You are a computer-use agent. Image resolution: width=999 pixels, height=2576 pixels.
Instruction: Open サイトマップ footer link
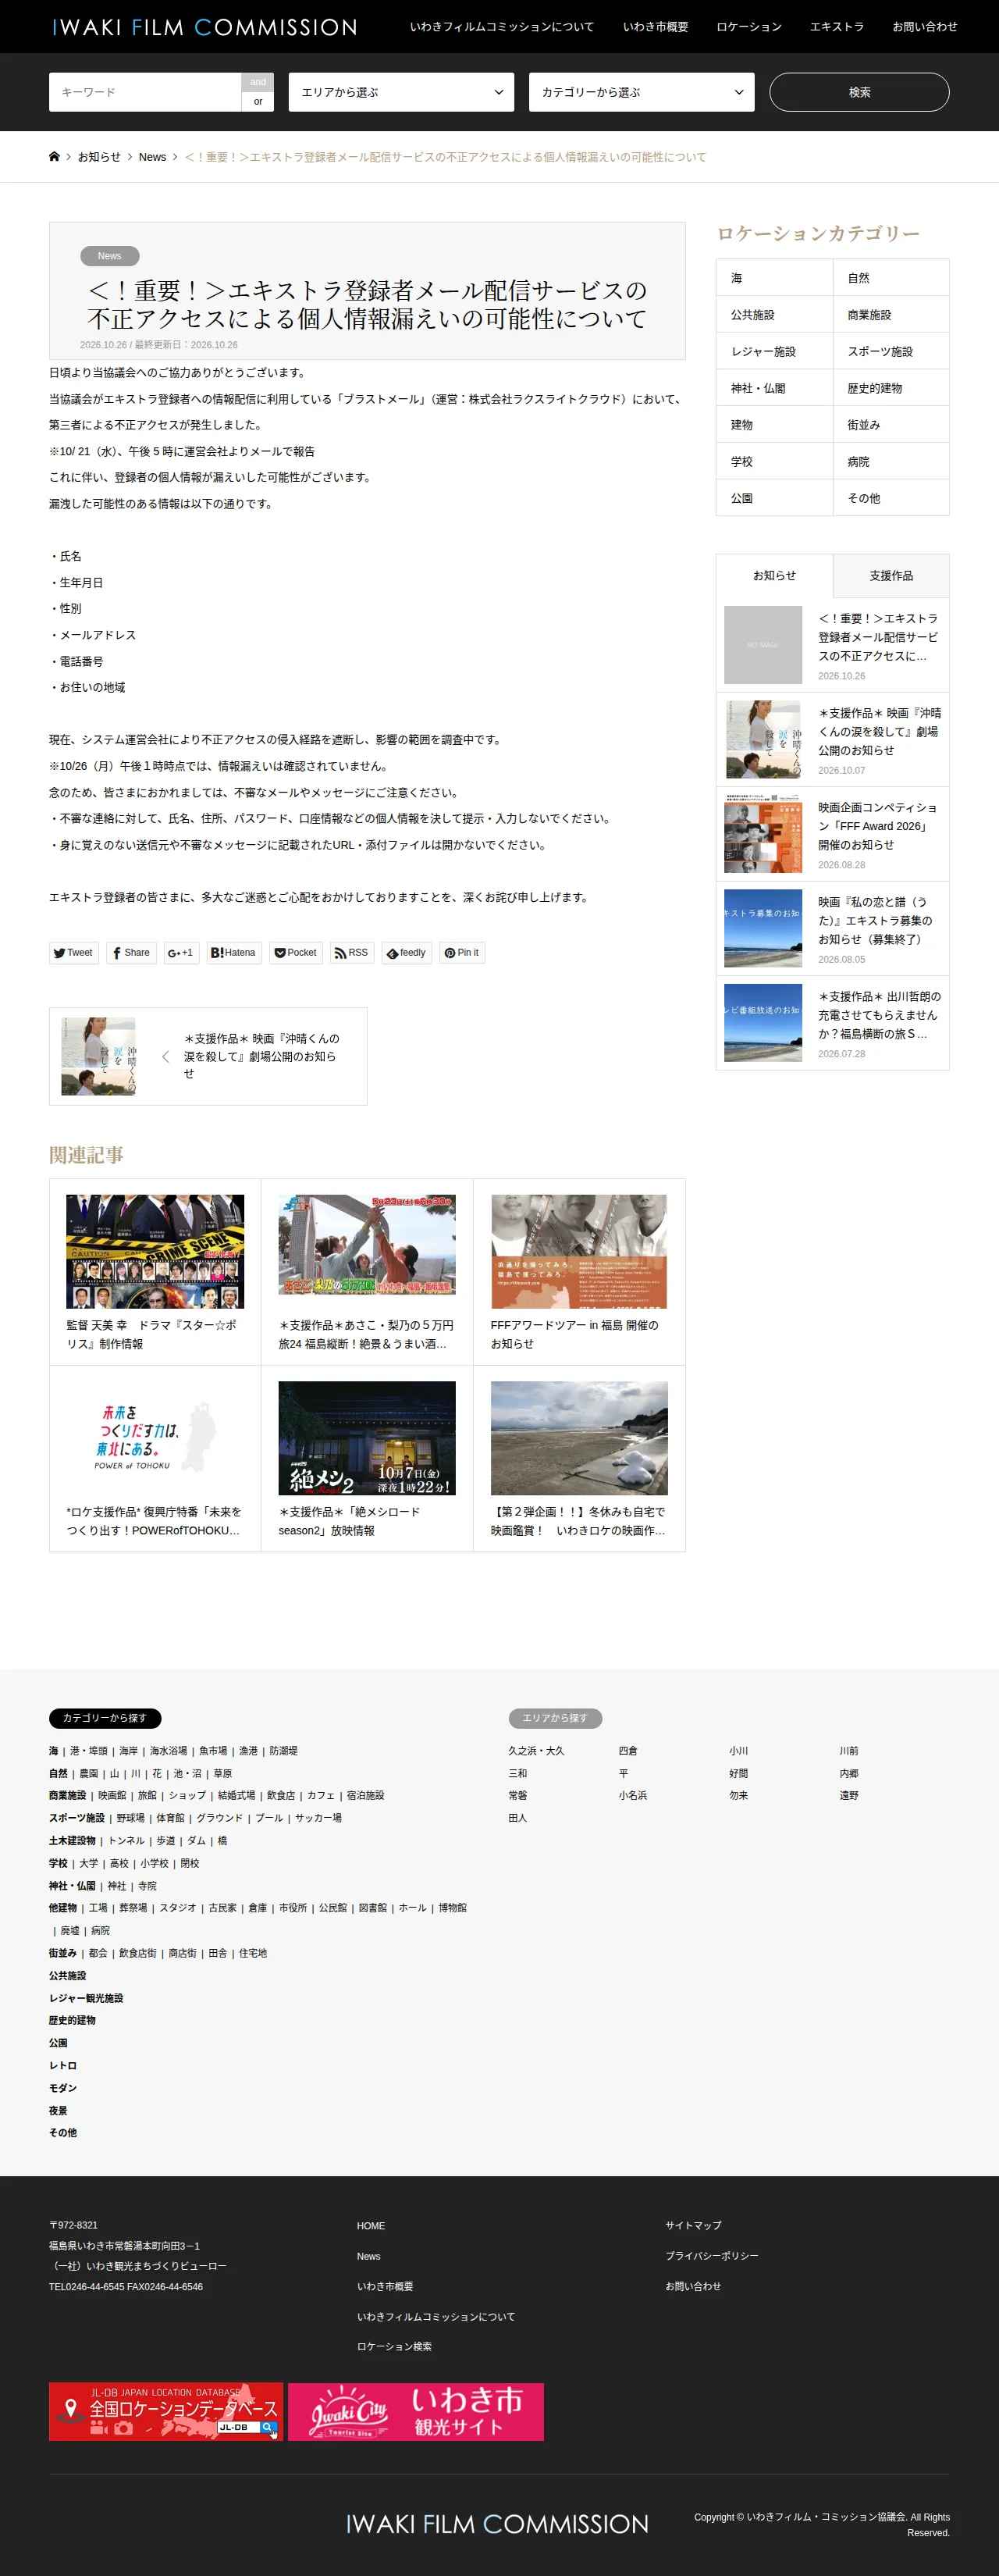click(693, 2225)
